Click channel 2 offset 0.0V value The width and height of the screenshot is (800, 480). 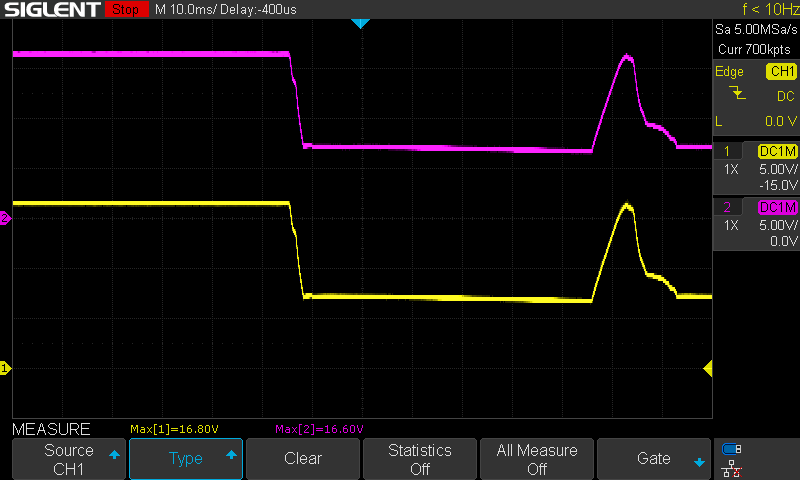click(x=784, y=241)
